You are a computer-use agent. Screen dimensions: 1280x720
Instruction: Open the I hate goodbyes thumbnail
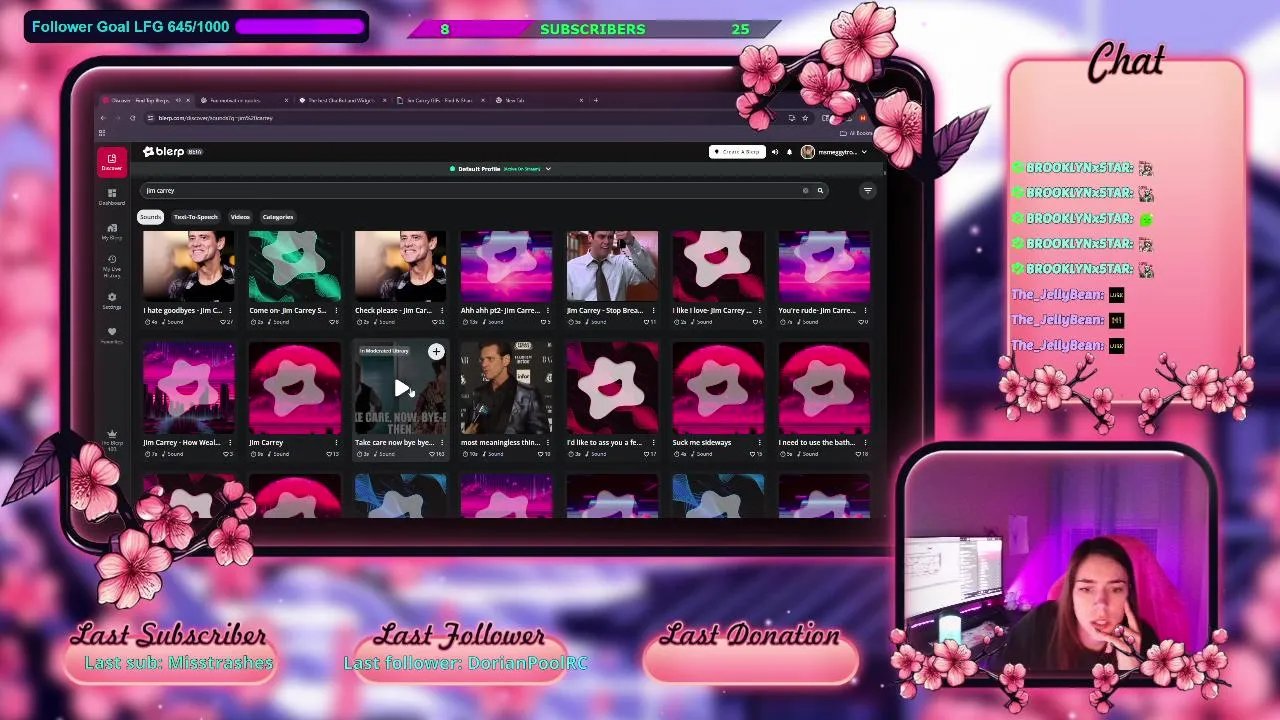click(188, 266)
